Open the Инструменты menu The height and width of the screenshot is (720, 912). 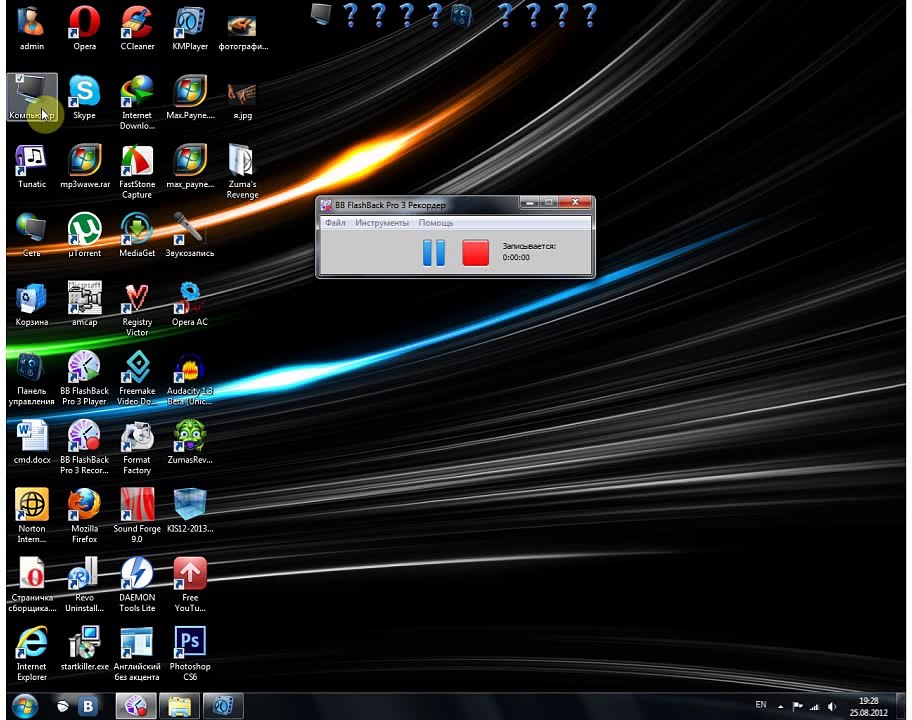tap(382, 223)
